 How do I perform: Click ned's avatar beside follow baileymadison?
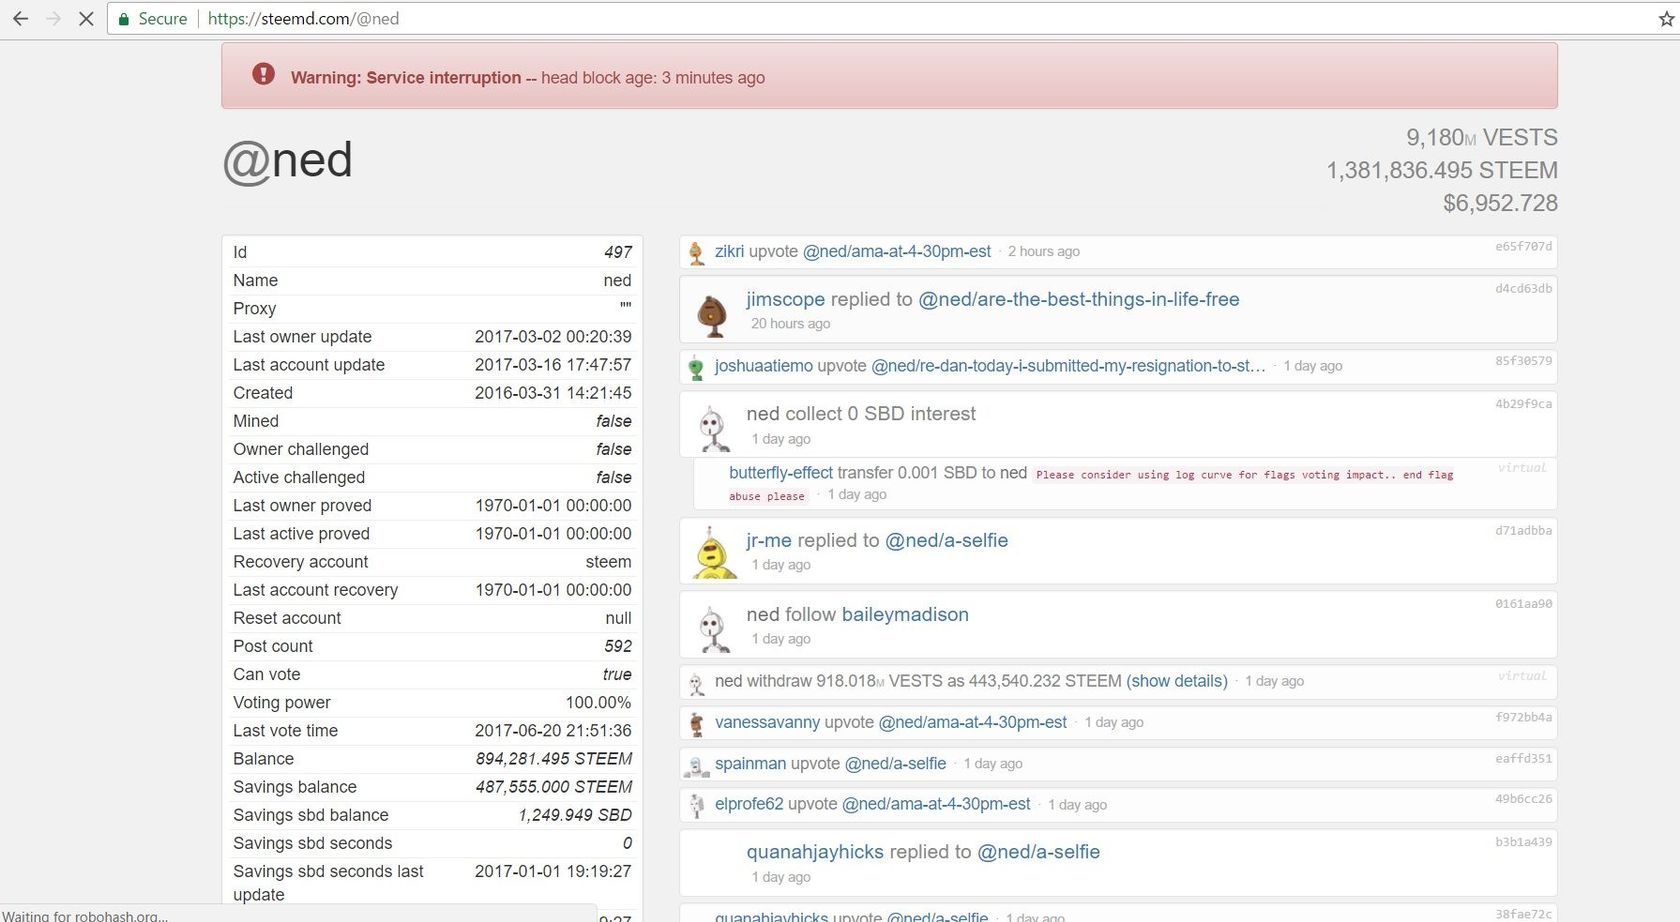[713, 629]
